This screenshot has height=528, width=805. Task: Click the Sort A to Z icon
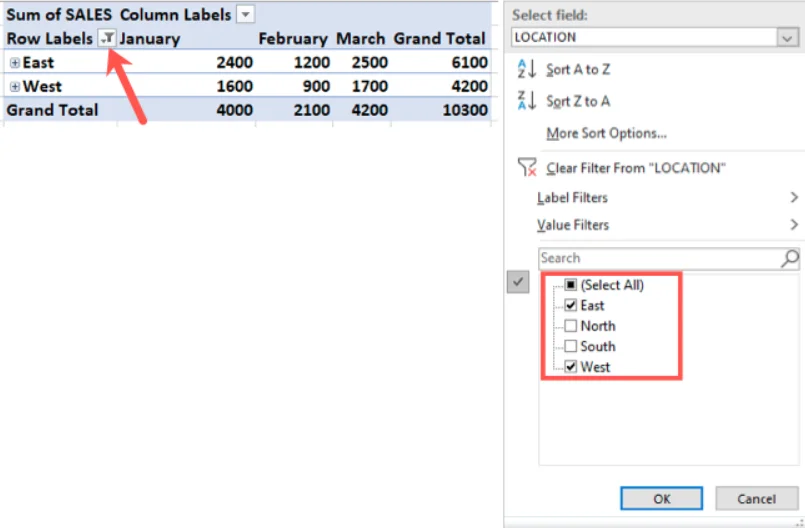(527, 69)
